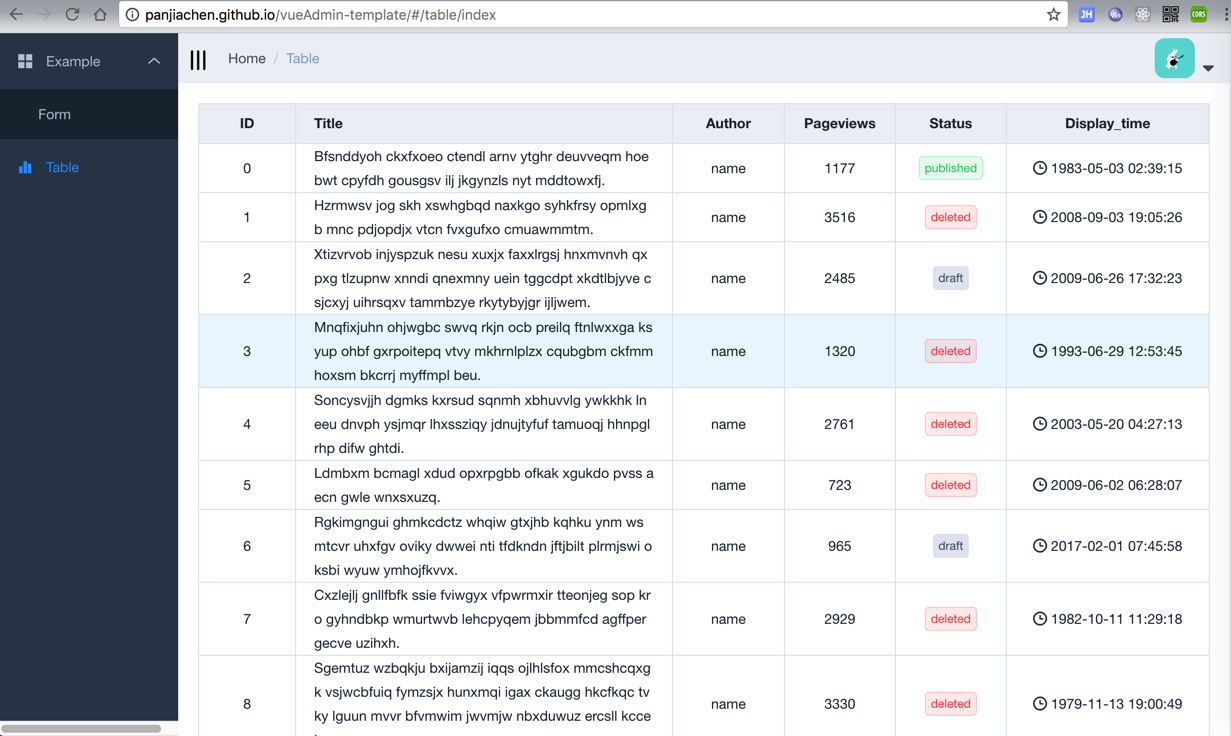Click the published status tag in row 0

click(x=950, y=168)
